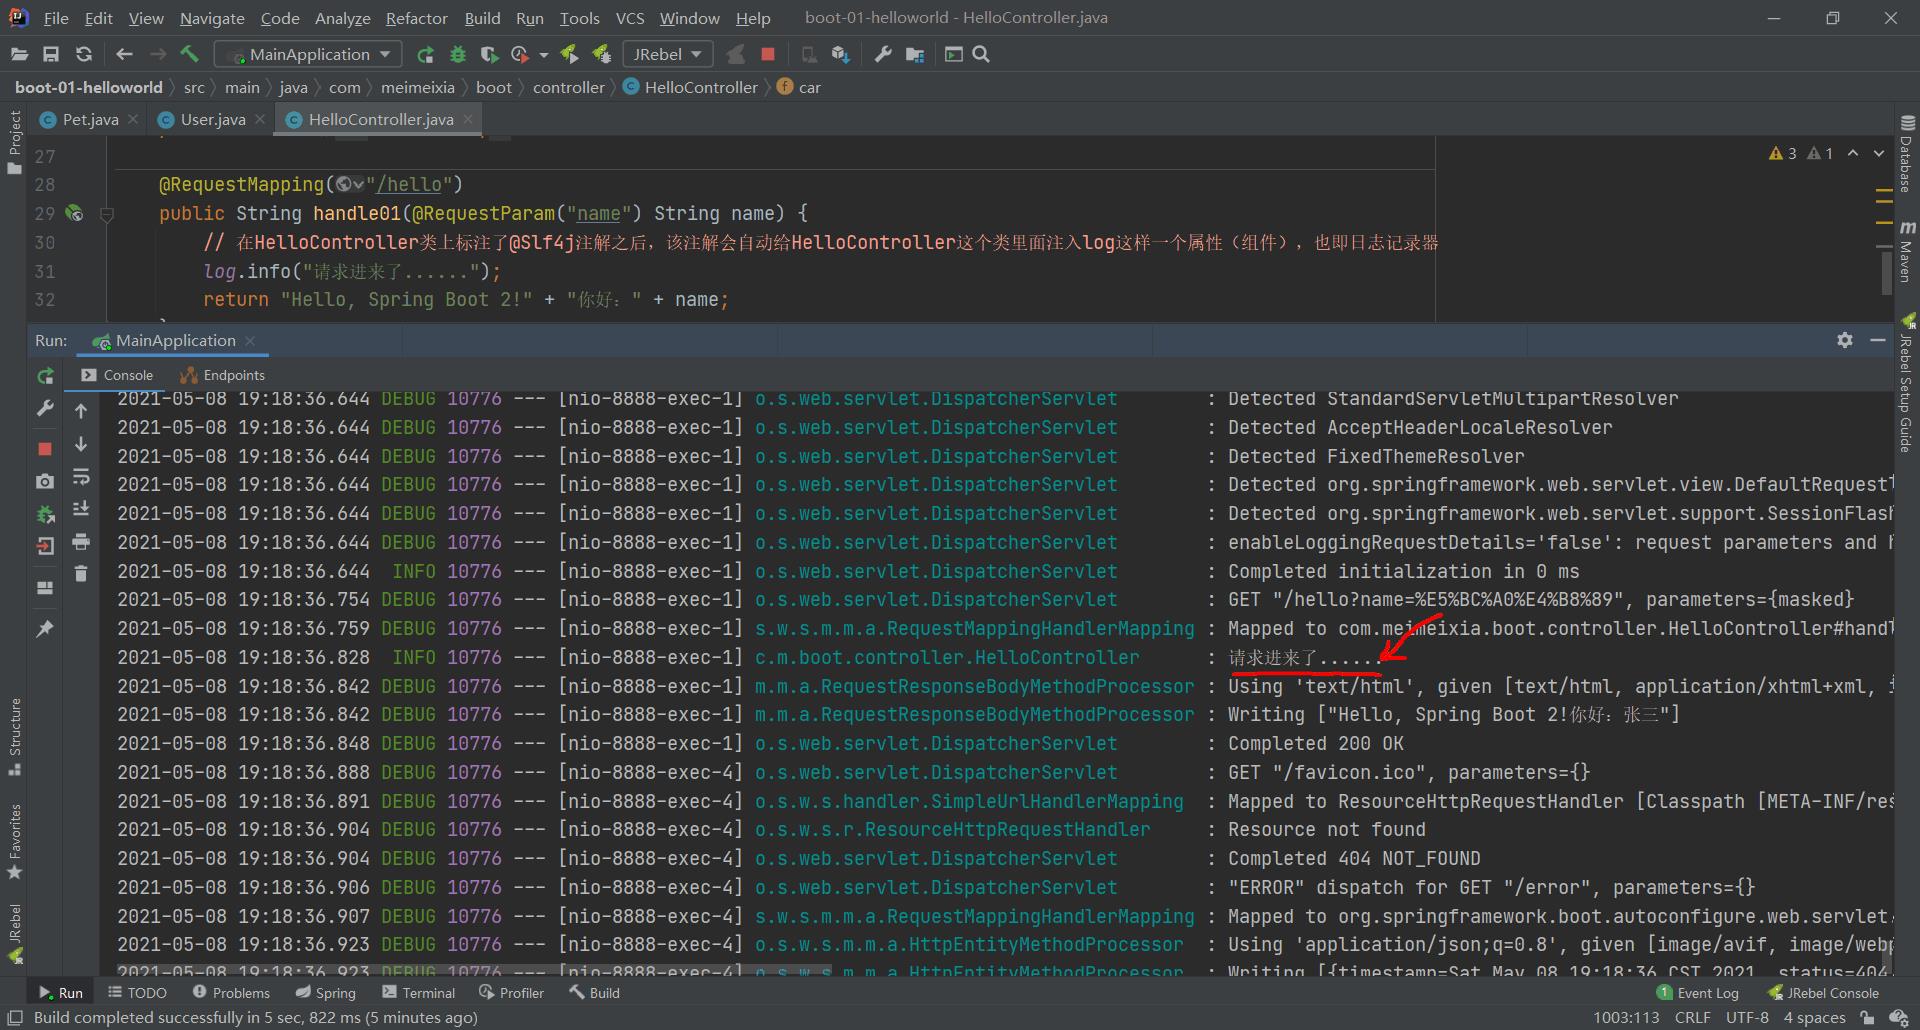Open the 4 spaces indent selector

coord(1814,1017)
